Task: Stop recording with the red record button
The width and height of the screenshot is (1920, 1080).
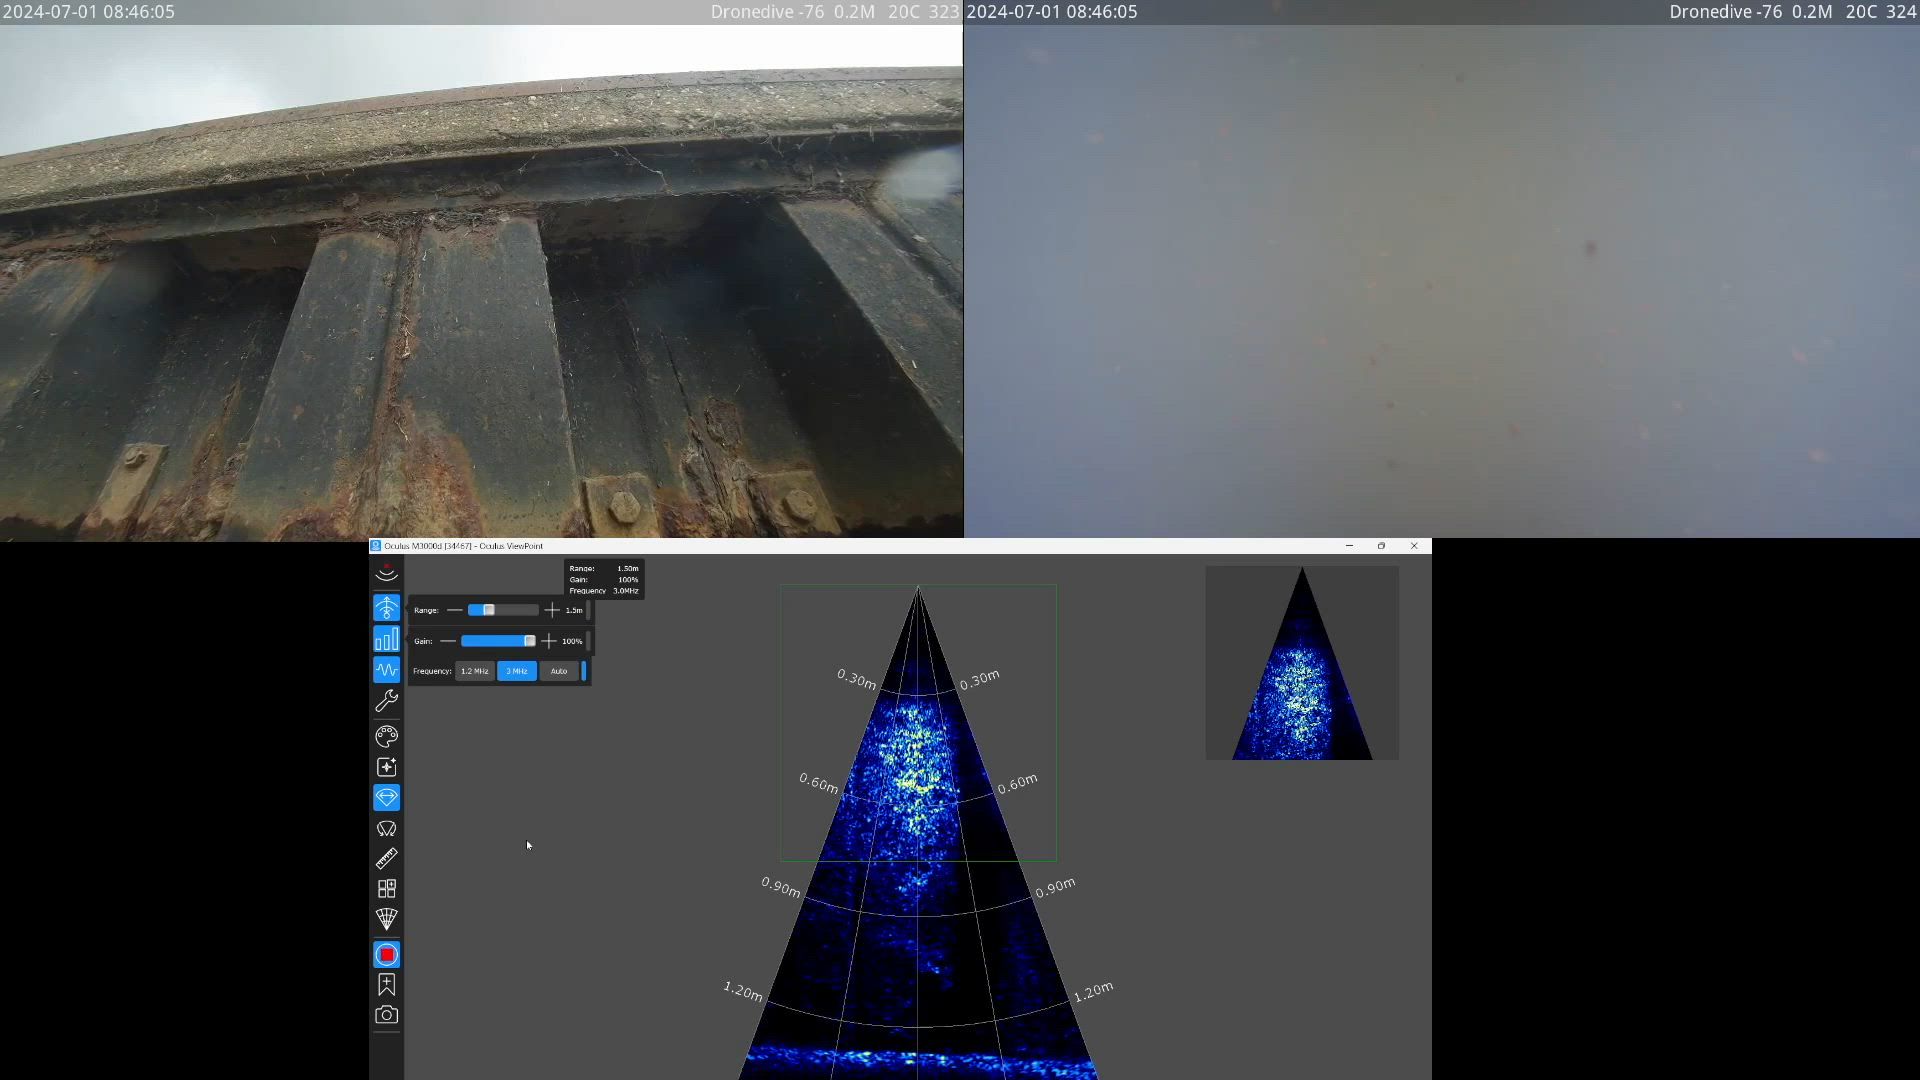Action: coord(386,955)
